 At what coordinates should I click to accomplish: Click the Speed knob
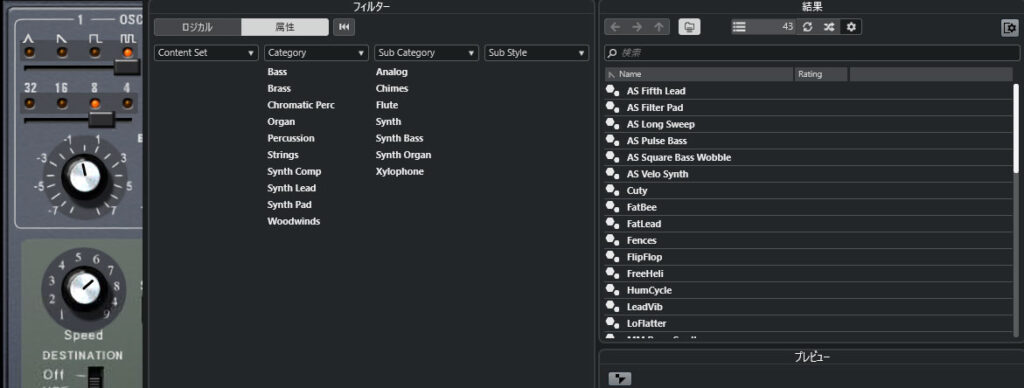pyautogui.click(x=85, y=288)
